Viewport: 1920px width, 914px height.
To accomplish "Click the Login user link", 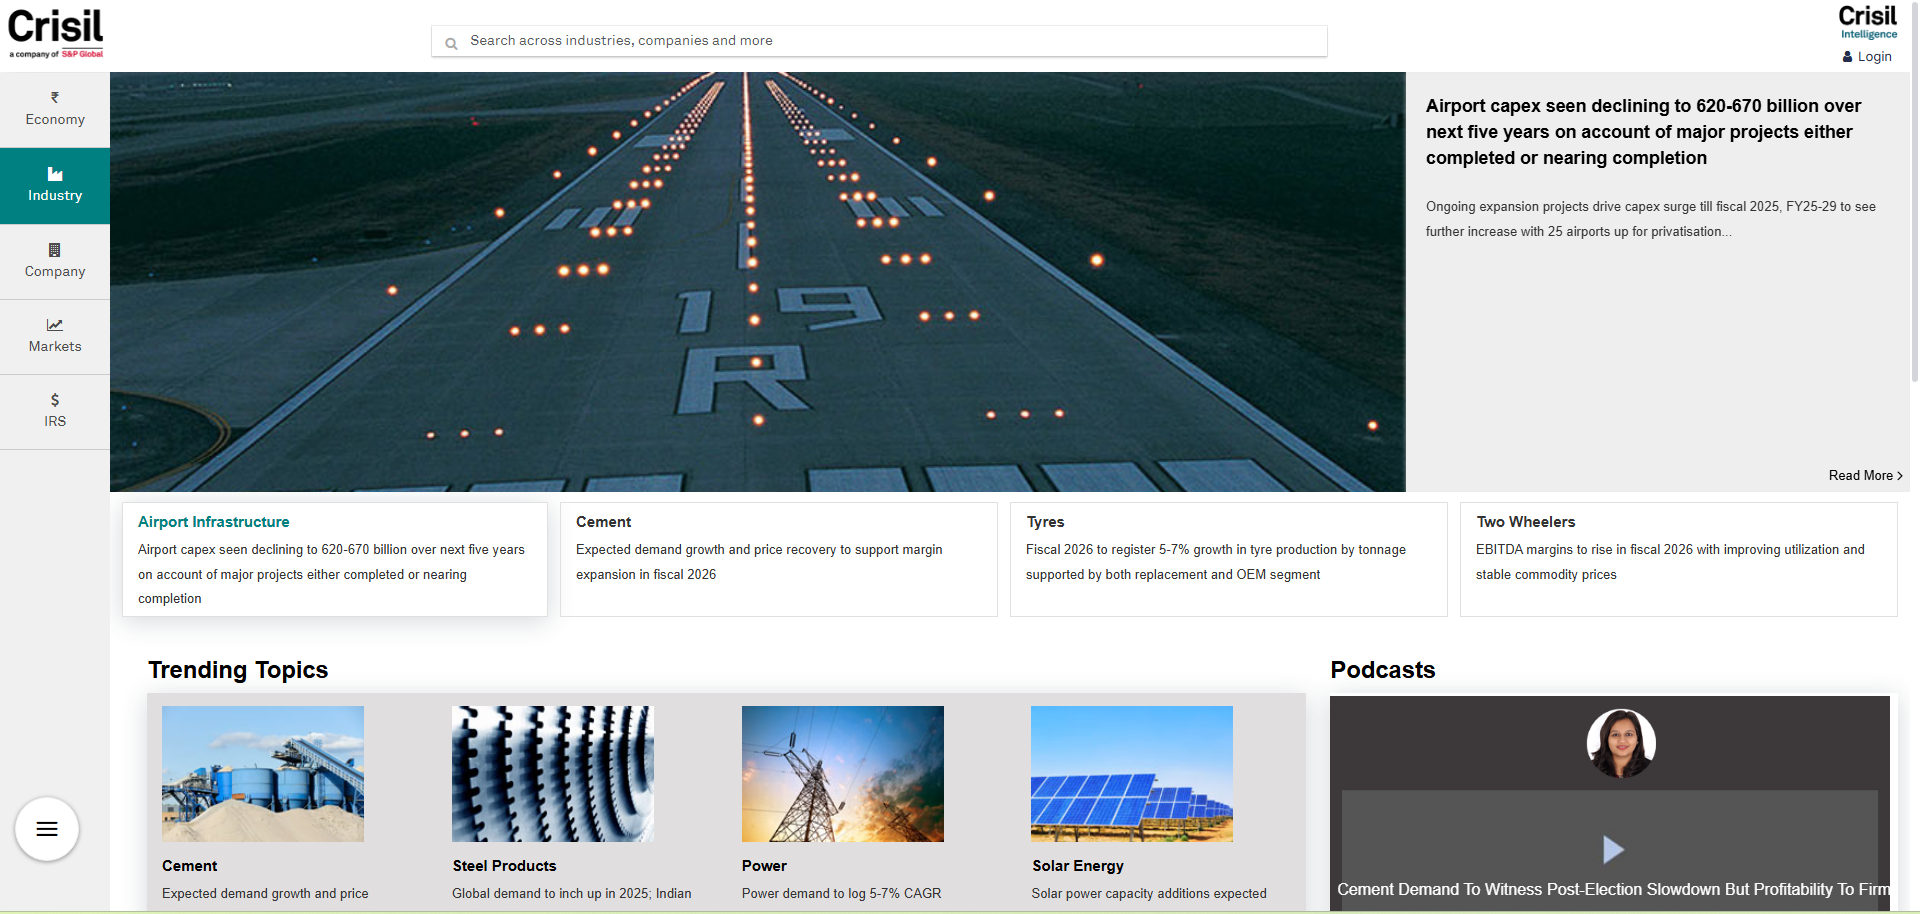I will [x=1867, y=57].
